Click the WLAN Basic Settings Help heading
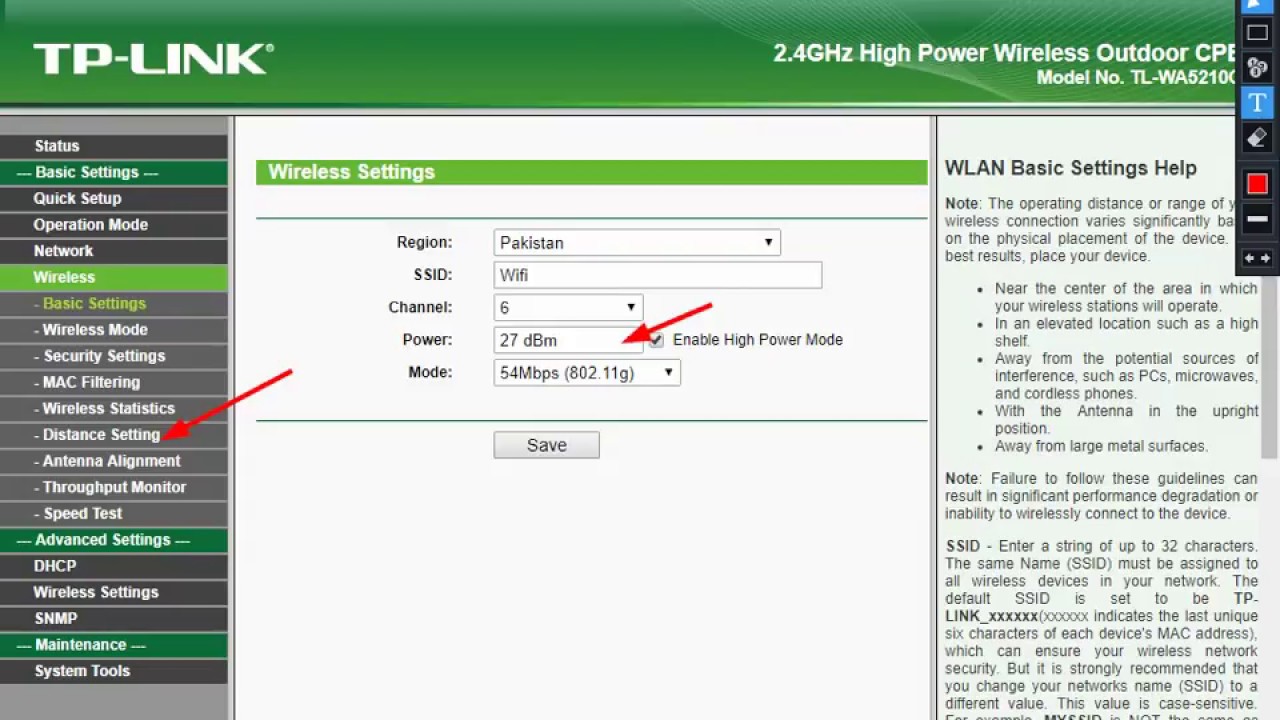This screenshot has width=1280, height=720. click(x=1071, y=168)
